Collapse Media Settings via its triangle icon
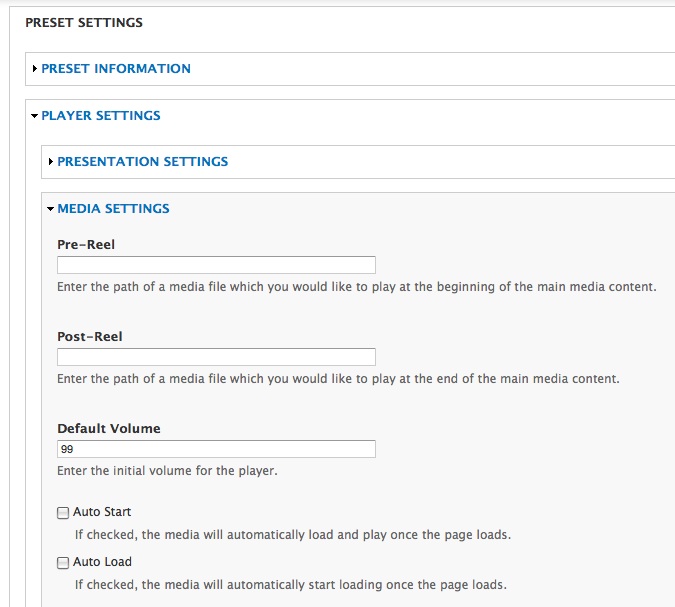Viewport: 675px width, 607px height. [x=50, y=209]
